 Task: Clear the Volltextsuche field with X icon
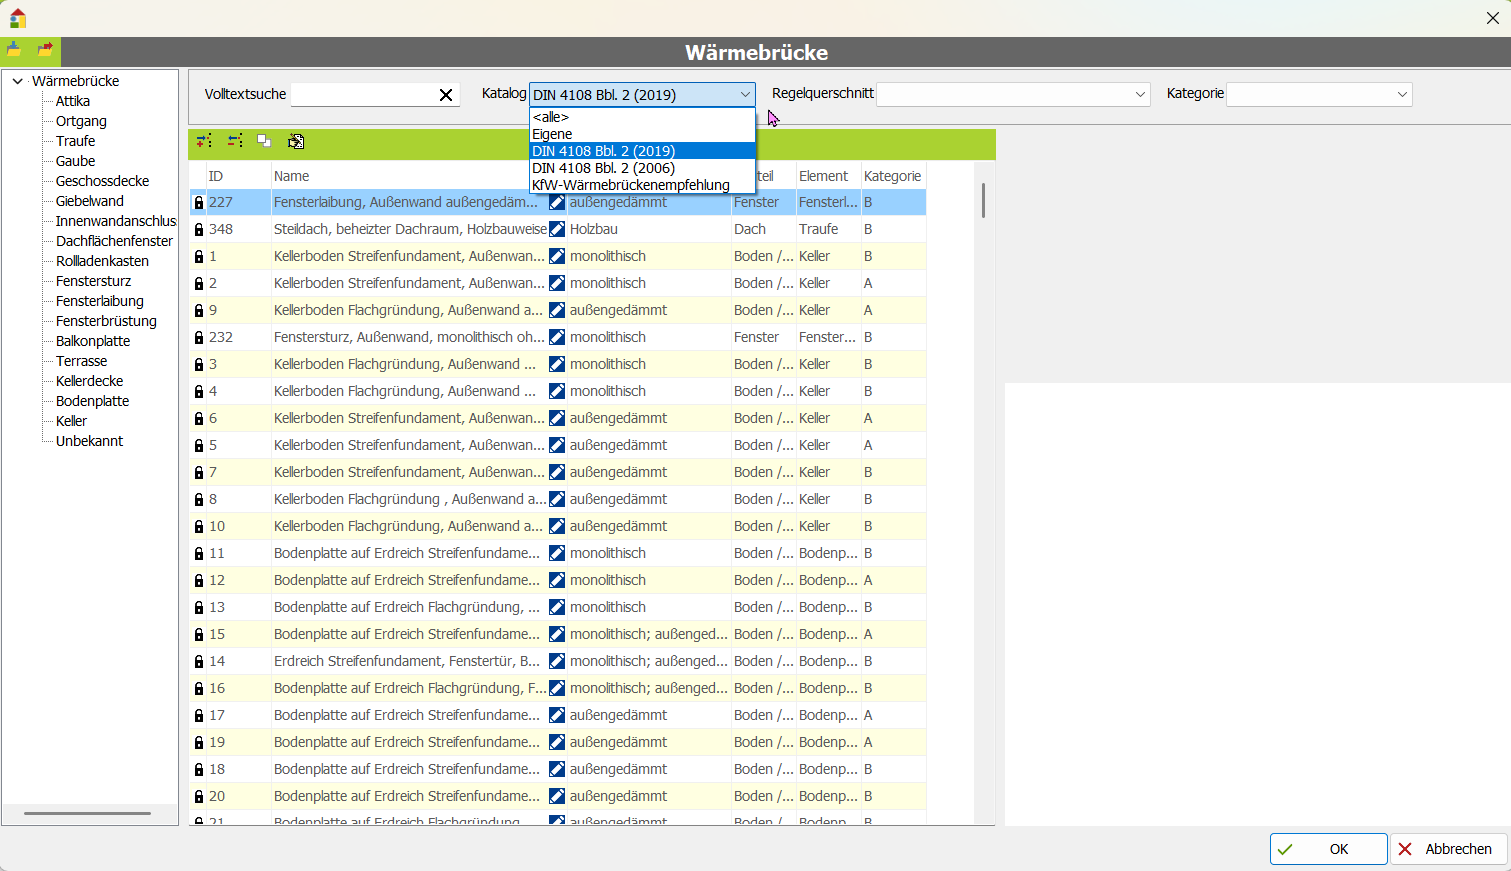click(446, 95)
